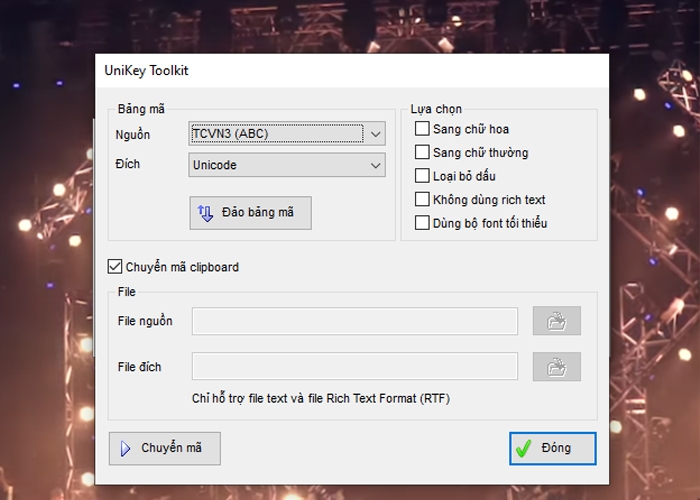This screenshot has height=500, width=700.
Task: Enable Dùng bộ font tối thiểu
Action: pos(422,223)
